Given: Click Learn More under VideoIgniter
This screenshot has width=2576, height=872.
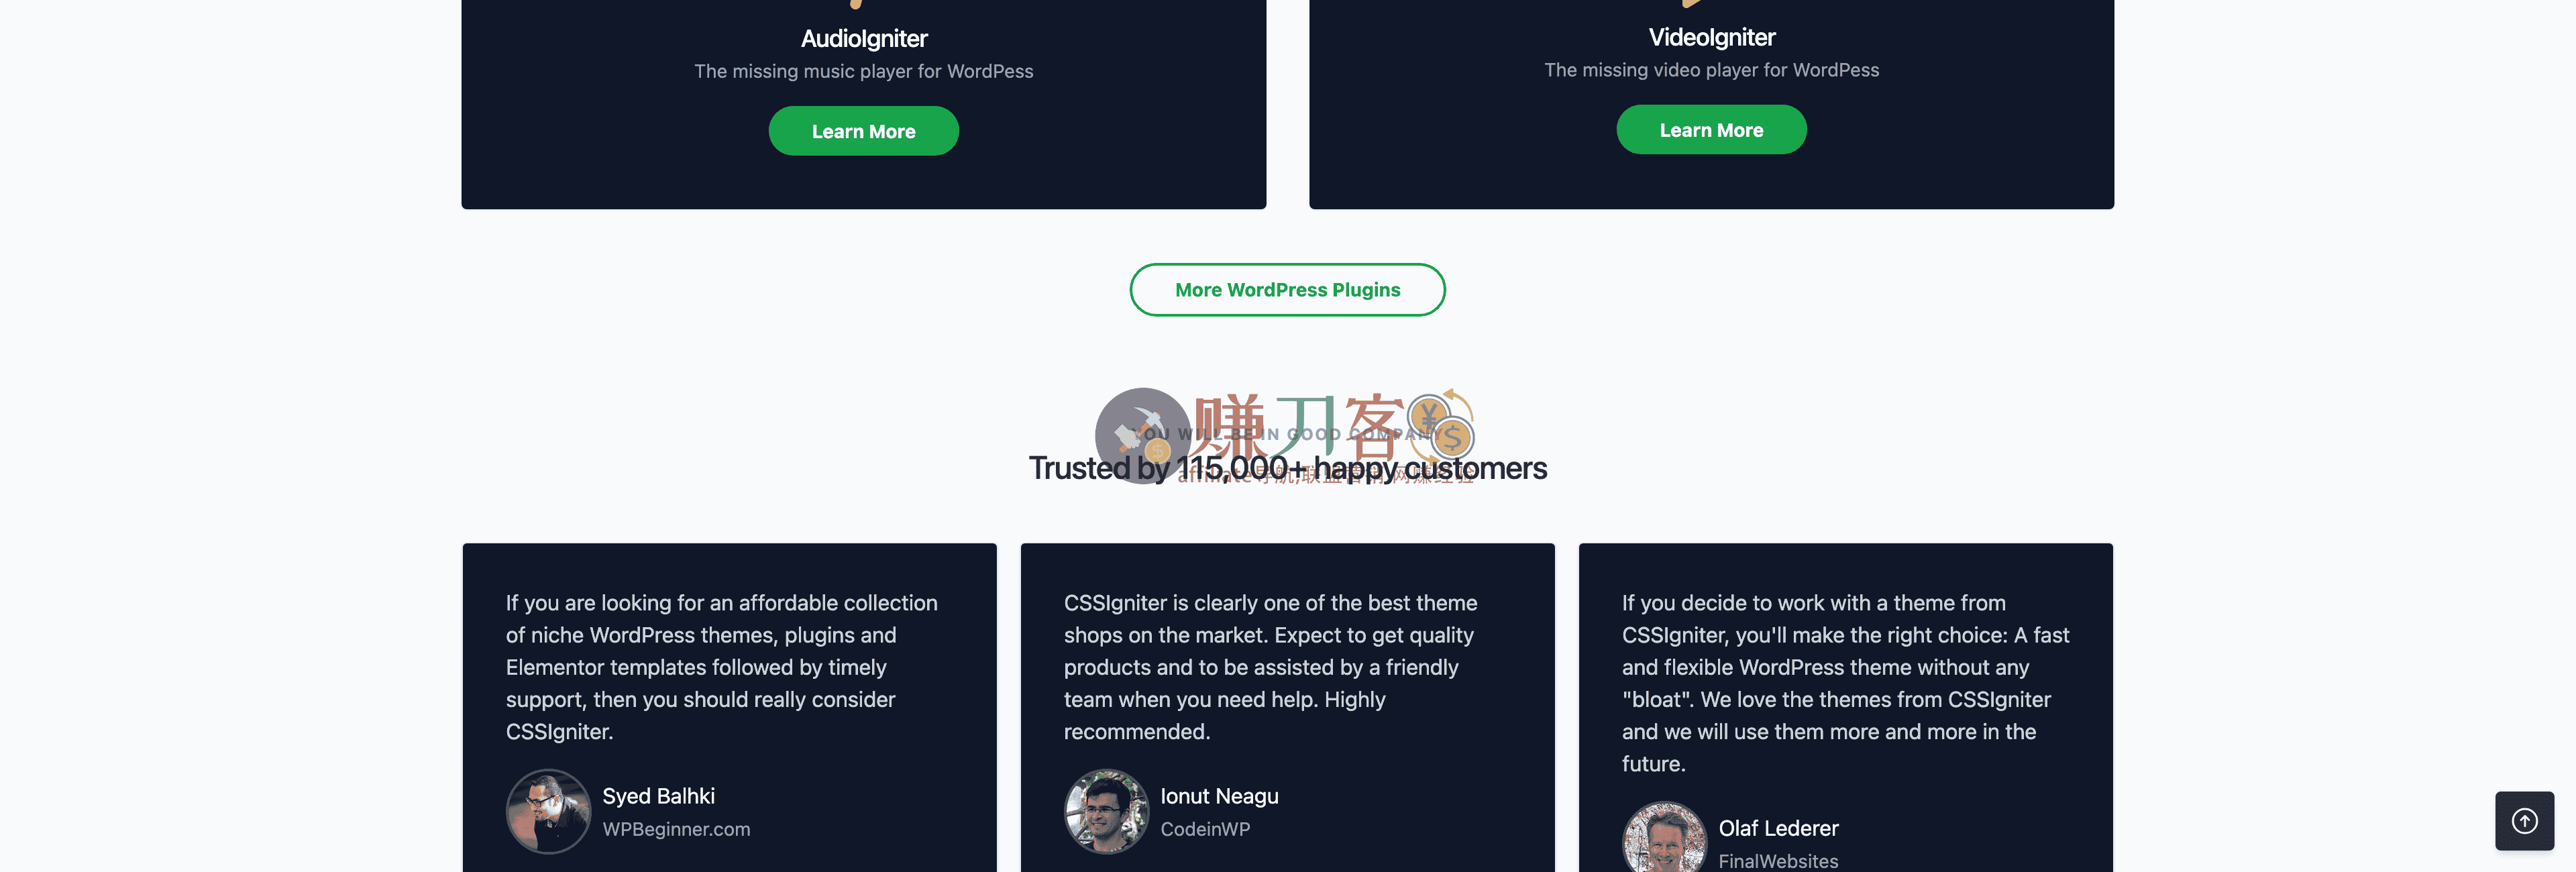Looking at the screenshot, I should click(1711, 130).
